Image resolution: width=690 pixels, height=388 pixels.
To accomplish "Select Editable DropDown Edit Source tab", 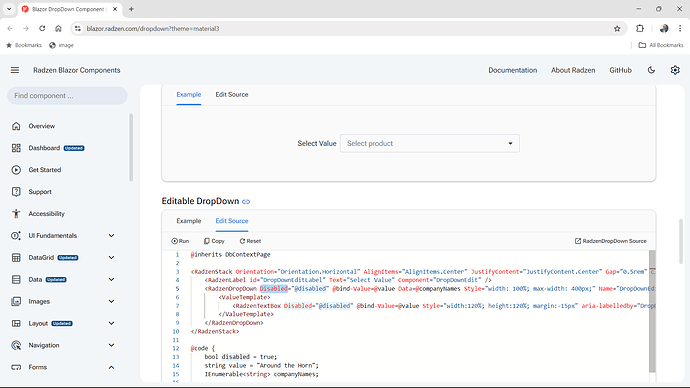I will click(232, 221).
